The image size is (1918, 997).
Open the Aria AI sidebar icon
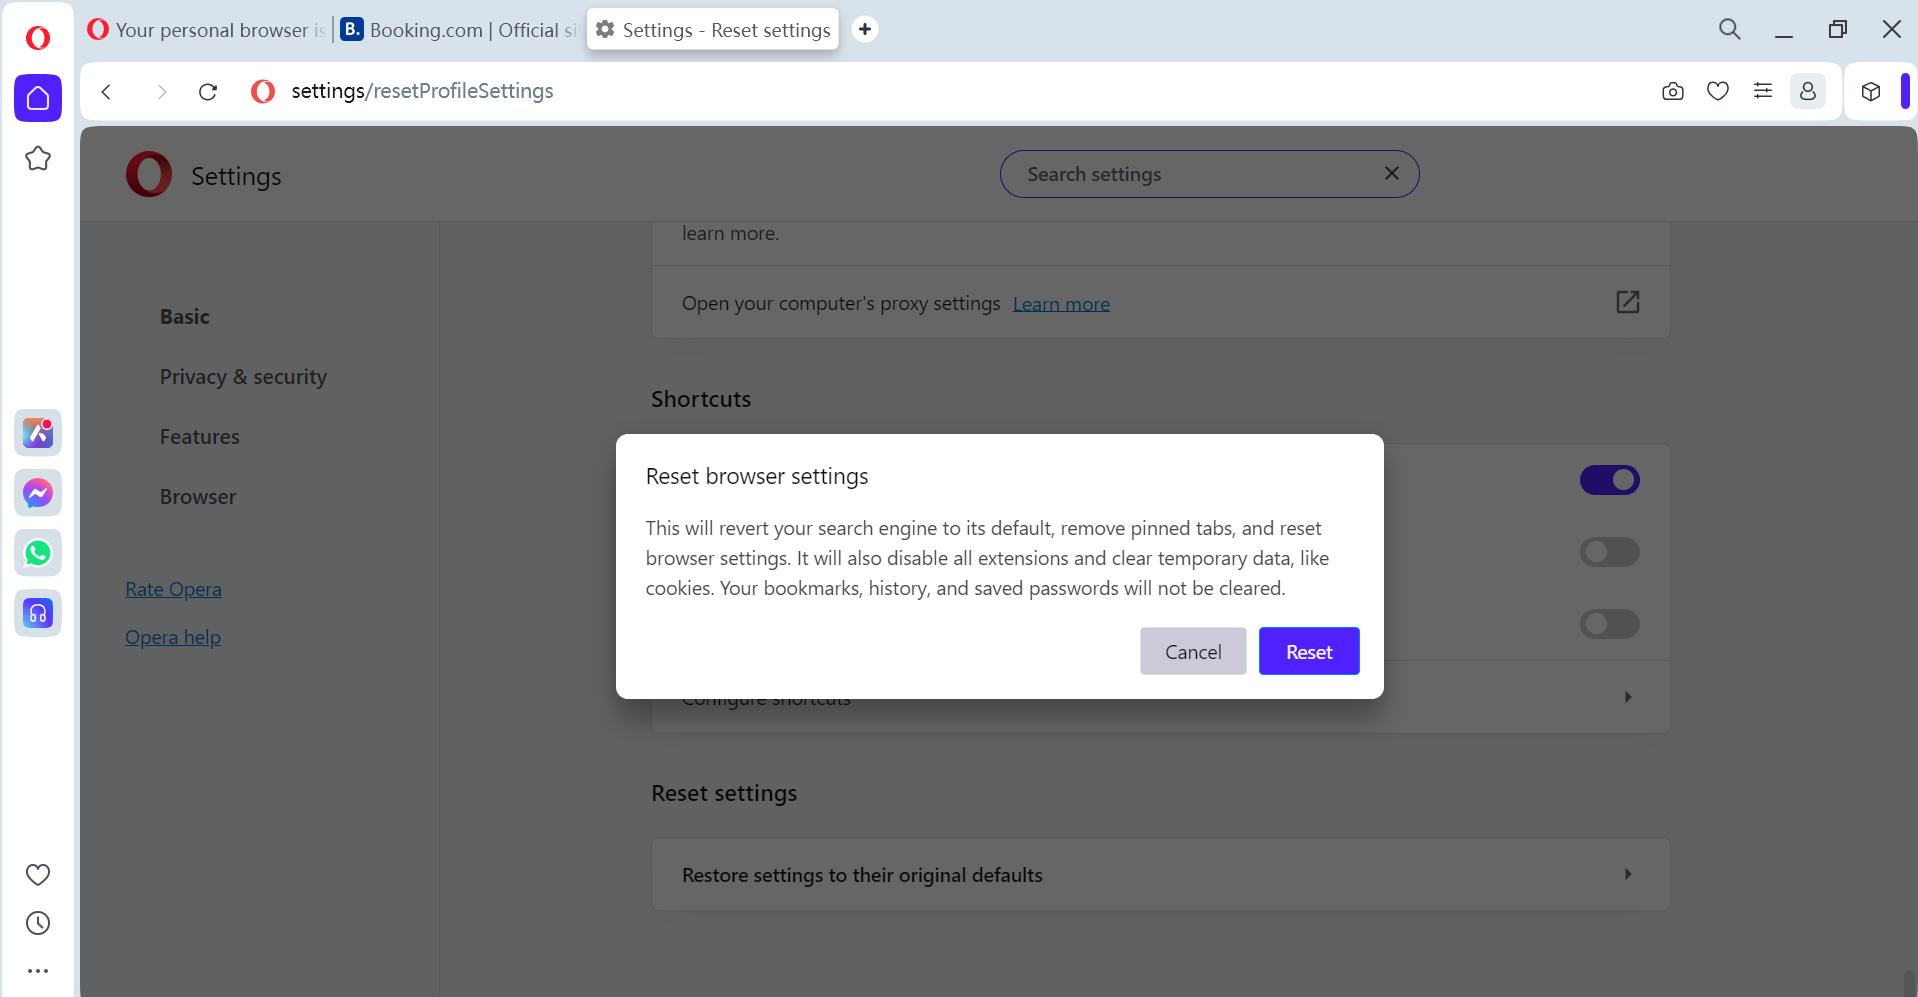(x=38, y=433)
